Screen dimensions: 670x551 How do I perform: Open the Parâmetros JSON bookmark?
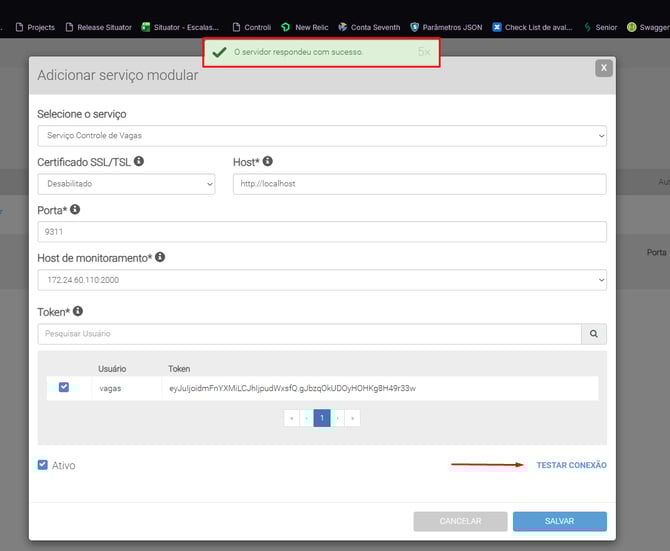point(446,27)
